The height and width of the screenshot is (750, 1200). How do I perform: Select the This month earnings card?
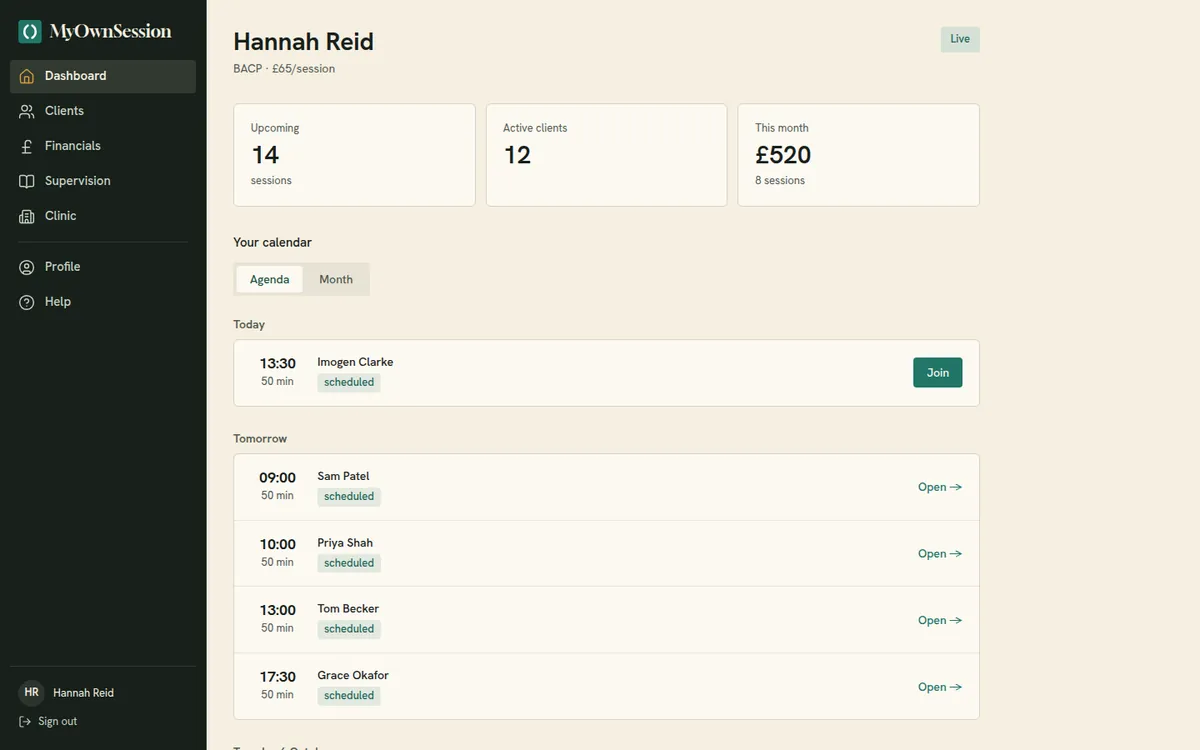859,155
